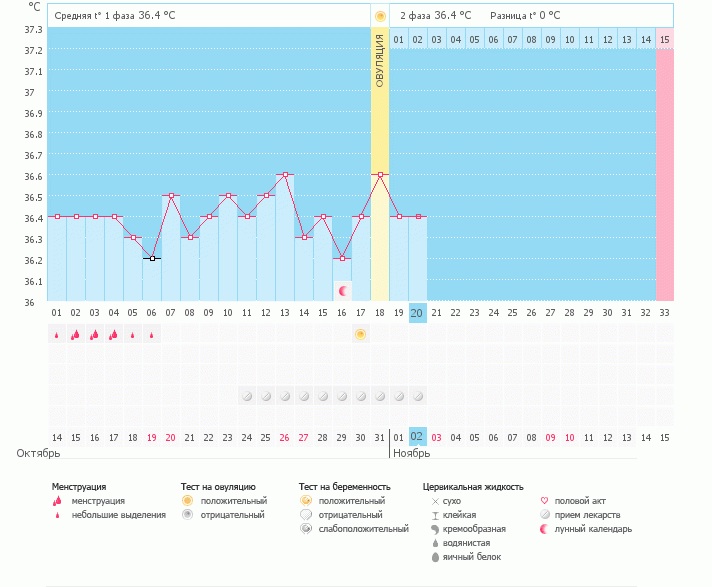
Task: Select the temperature point on cycle day 13
Action: [285, 175]
